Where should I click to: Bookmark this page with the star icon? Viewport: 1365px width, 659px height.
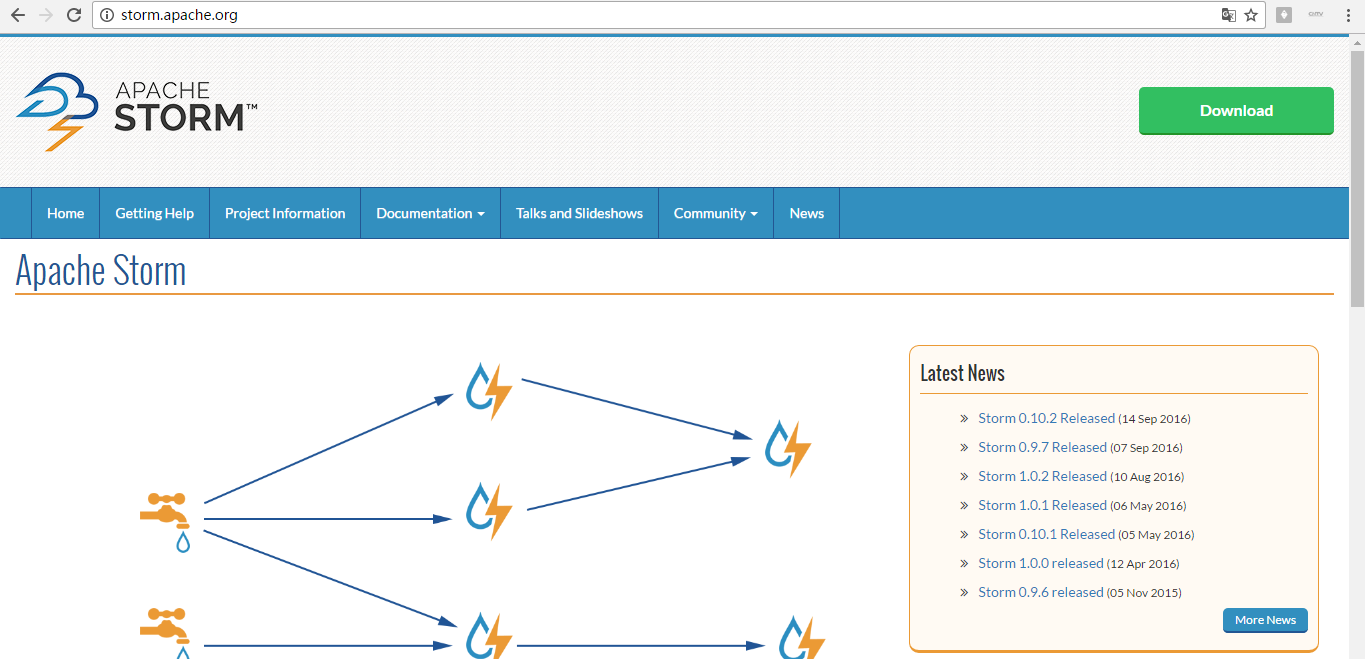pos(1251,15)
